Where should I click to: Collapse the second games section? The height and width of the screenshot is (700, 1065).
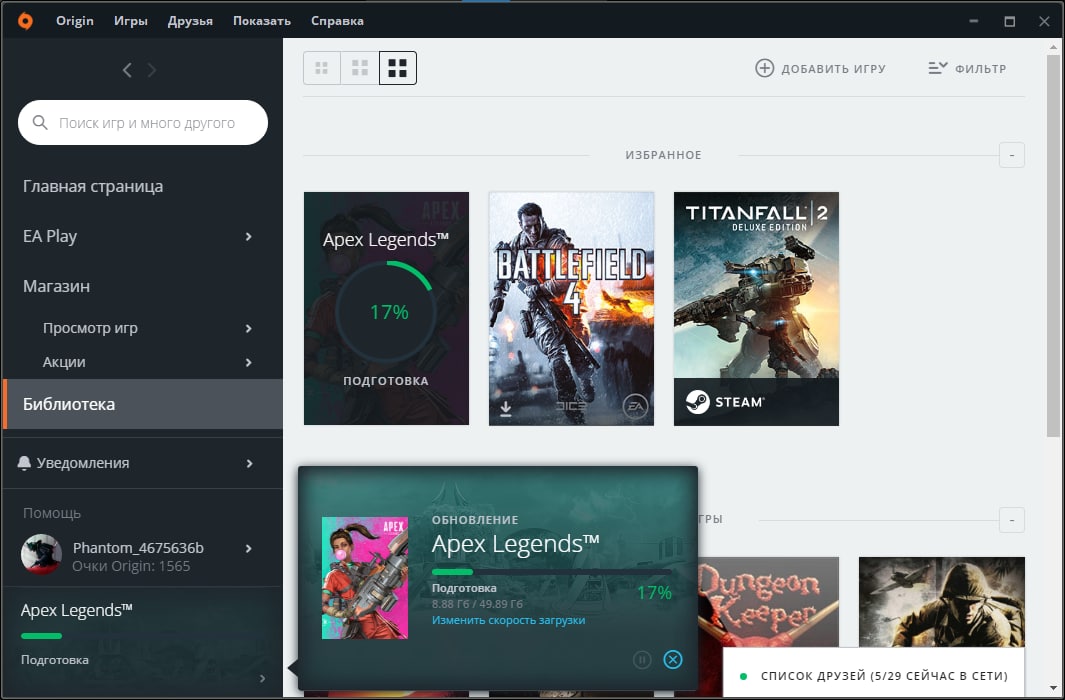click(x=1011, y=520)
